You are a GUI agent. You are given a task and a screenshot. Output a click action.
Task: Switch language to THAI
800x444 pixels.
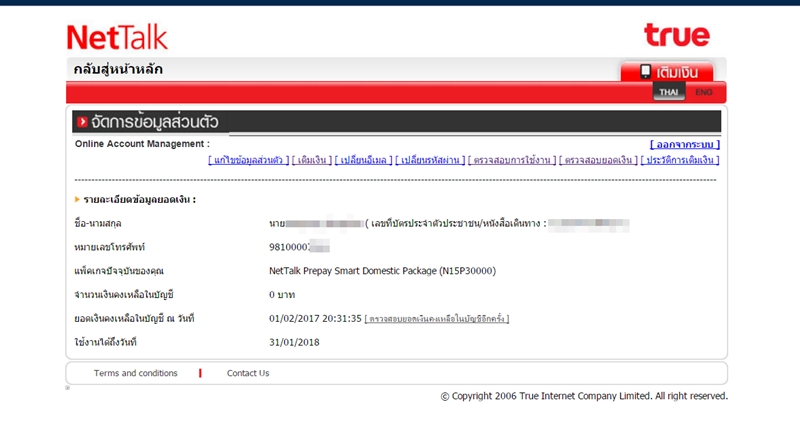pyautogui.click(x=669, y=92)
